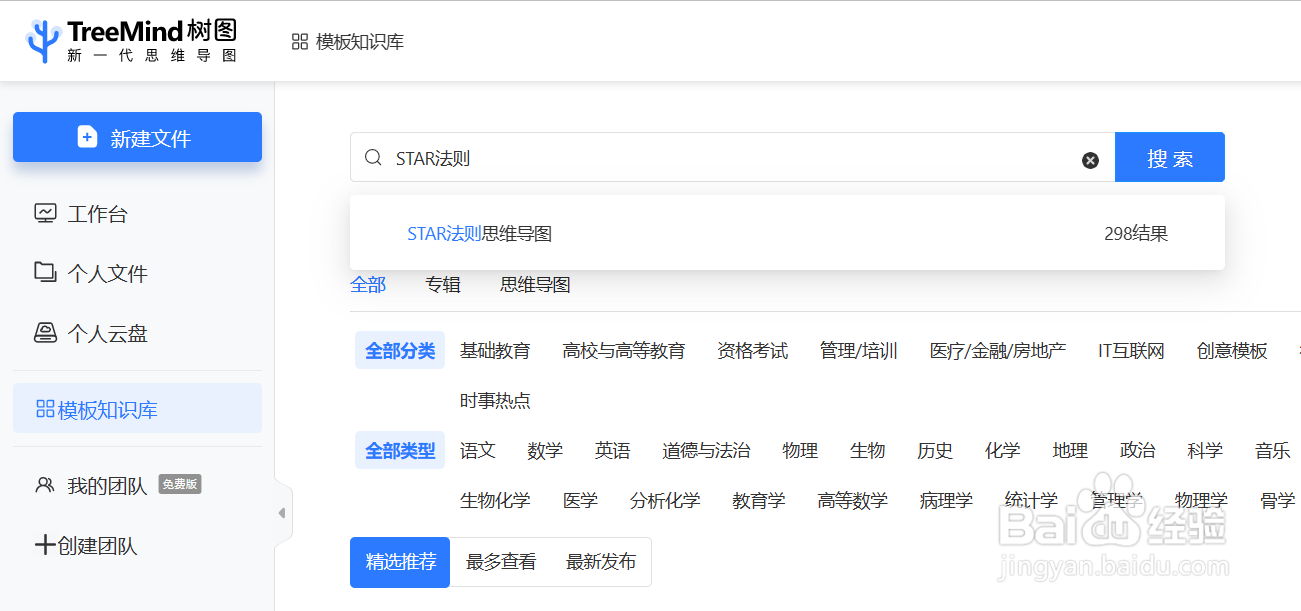The image size is (1301, 611).
Task: Choose 英语 subject type
Action: 613,451
